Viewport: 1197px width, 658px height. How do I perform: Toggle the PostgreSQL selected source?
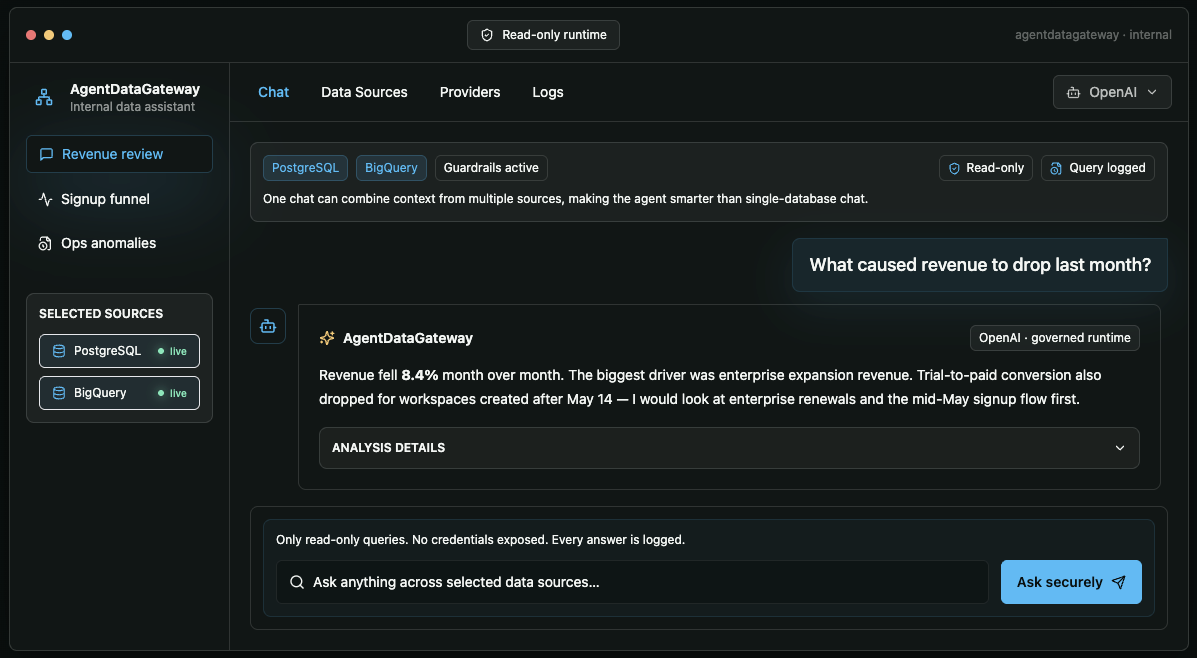[x=119, y=351]
